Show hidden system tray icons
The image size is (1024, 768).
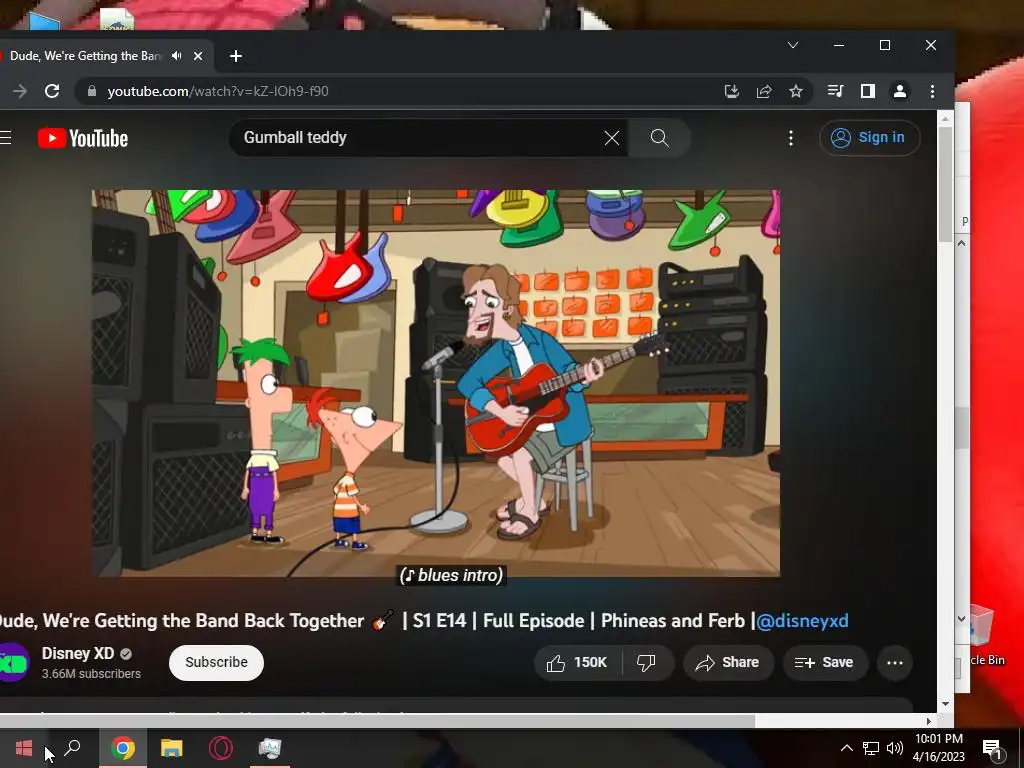click(x=846, y=748)
